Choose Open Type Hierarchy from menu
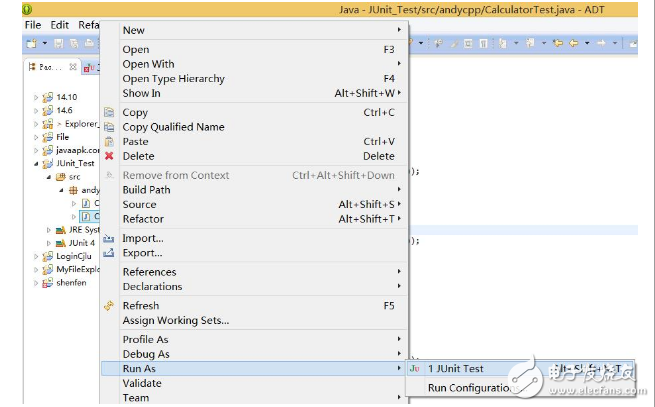Viewport: 655px width, 407px height. tap(173, 78)
